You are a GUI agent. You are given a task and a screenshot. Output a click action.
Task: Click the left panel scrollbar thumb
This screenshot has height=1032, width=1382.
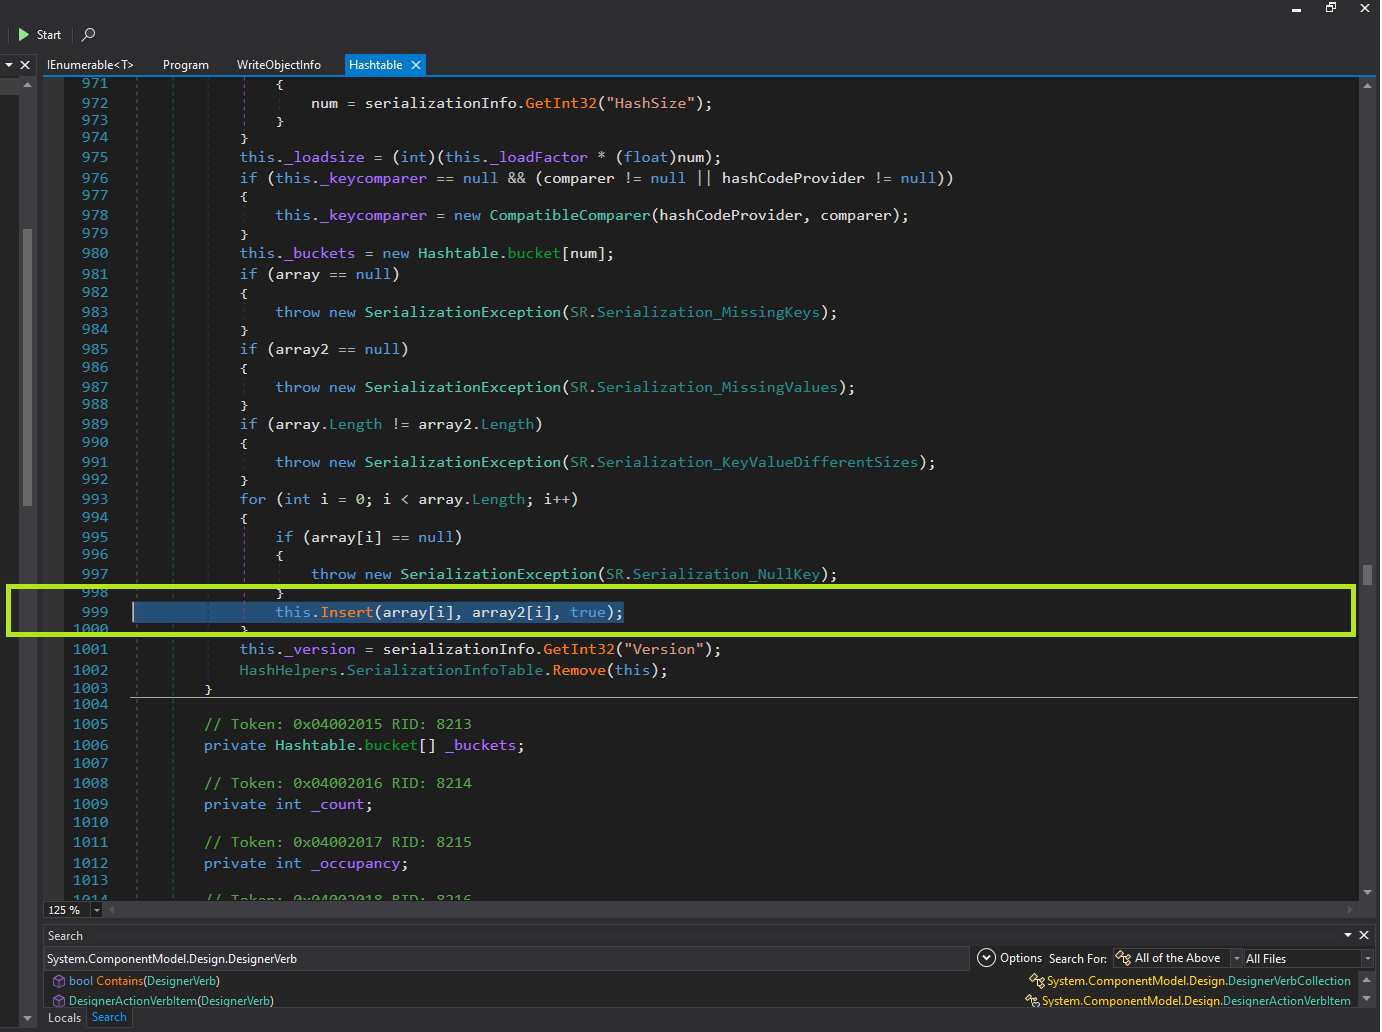tap(27, 367)
